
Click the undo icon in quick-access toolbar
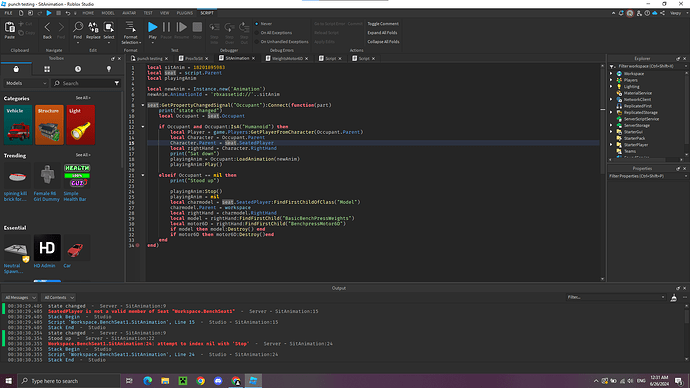tap(68, 13)
